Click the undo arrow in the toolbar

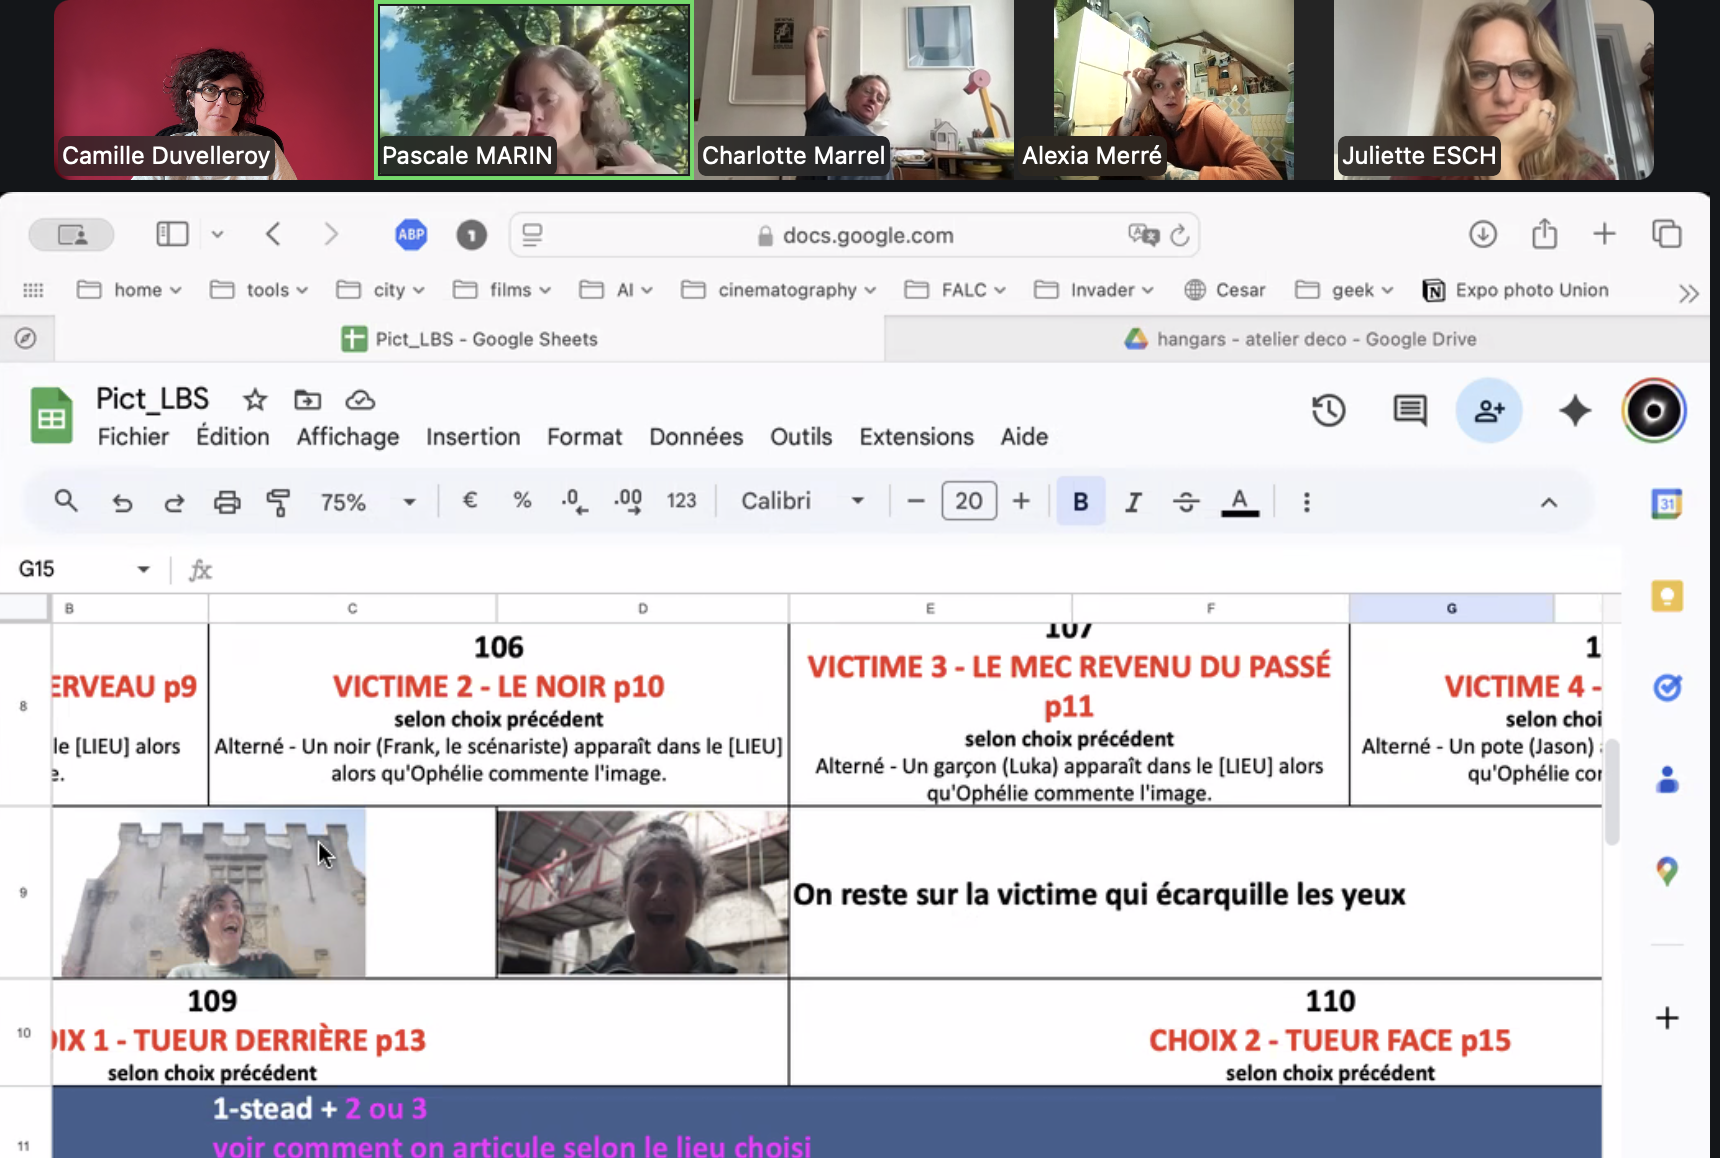tap(122, 502)
